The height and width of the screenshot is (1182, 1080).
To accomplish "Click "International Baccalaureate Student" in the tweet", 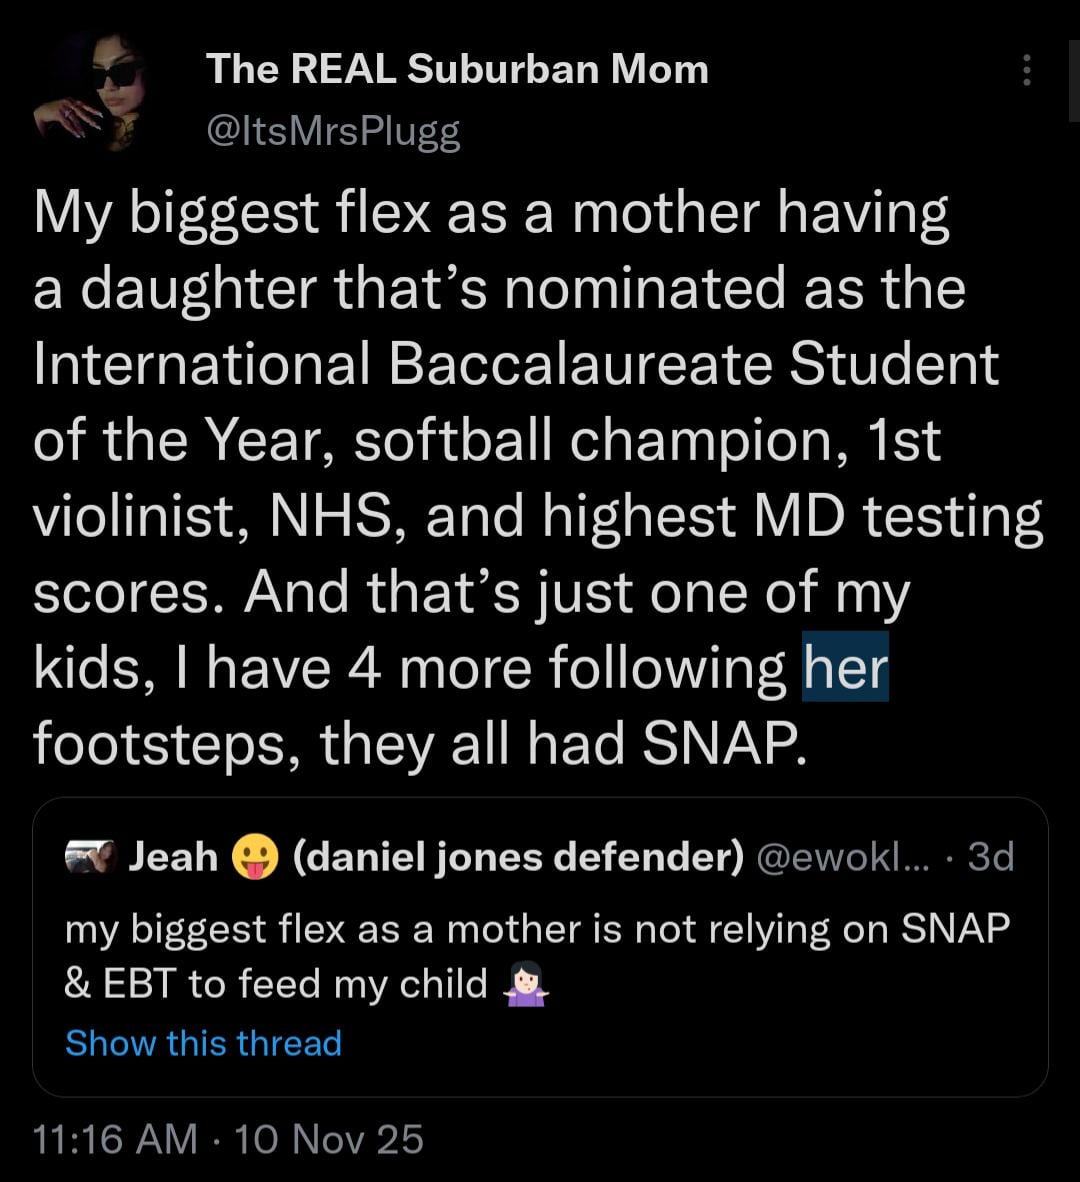I will (516, 364).
